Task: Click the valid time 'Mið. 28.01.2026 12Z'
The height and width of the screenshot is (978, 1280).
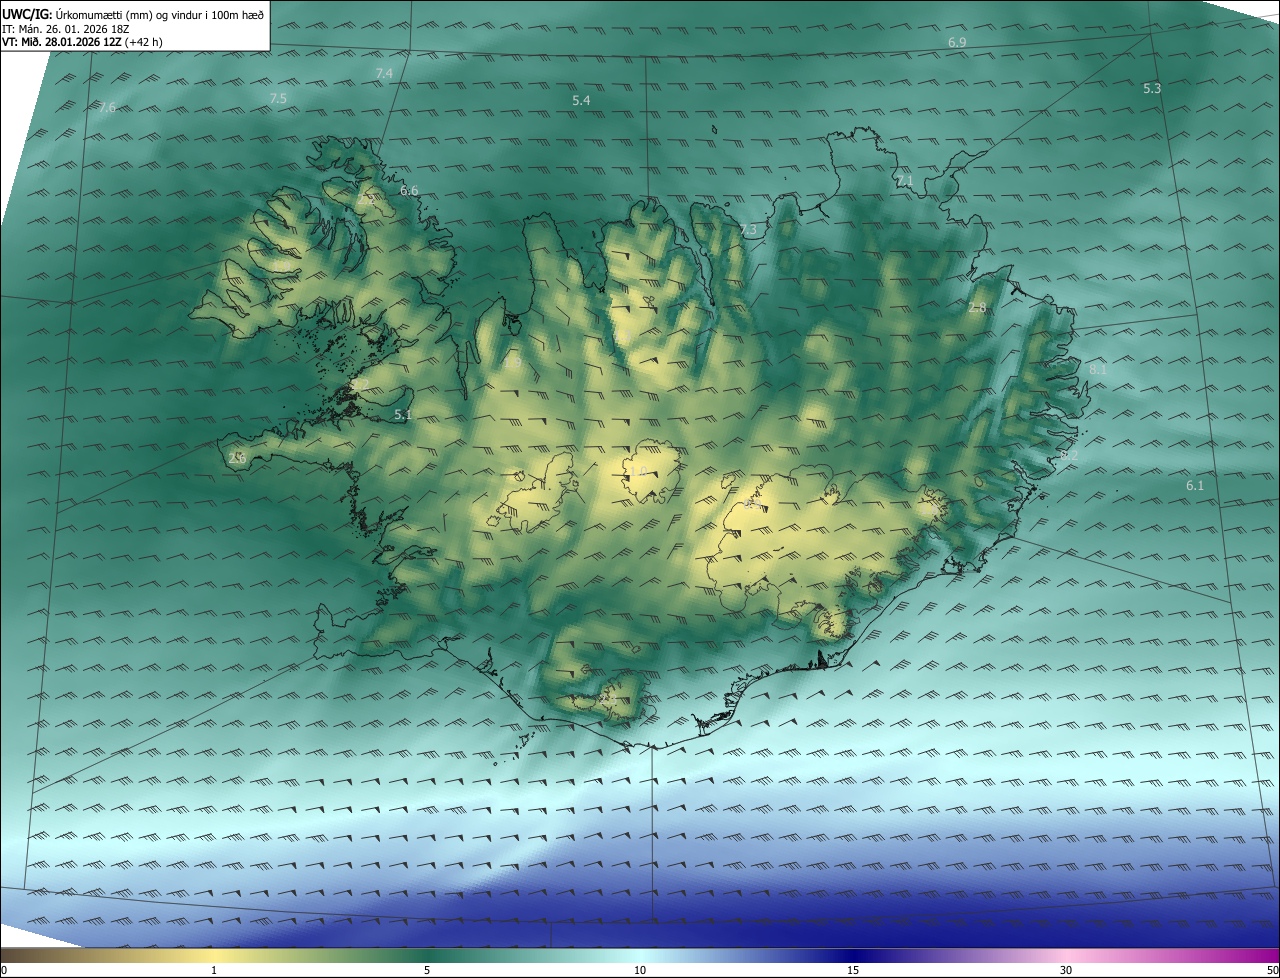Action: tap(69, 42)
